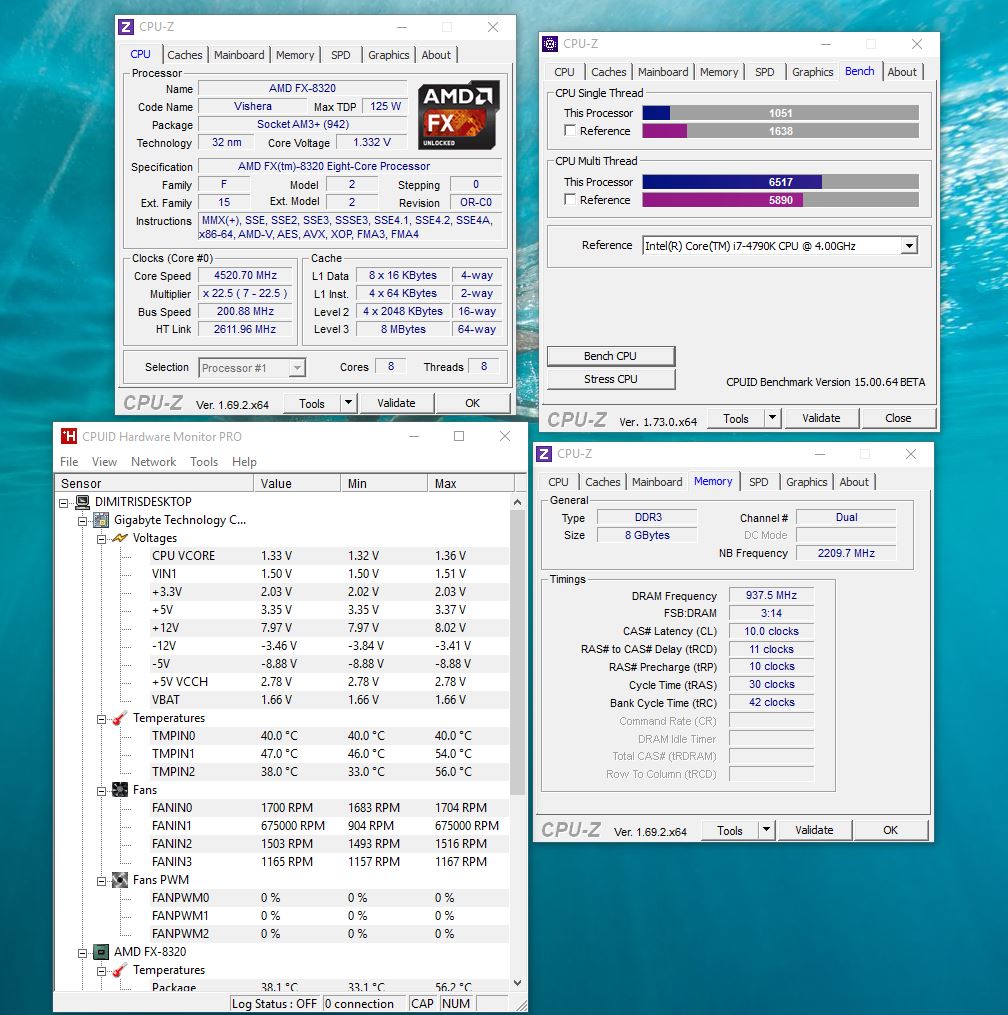Open the SPD tab in the Bench window
1008x1015 pixels.
tap(765, 72)
